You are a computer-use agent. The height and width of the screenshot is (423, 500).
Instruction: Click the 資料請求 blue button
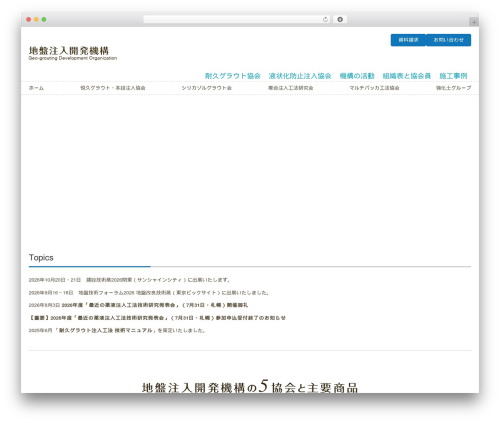click(408, 40)
